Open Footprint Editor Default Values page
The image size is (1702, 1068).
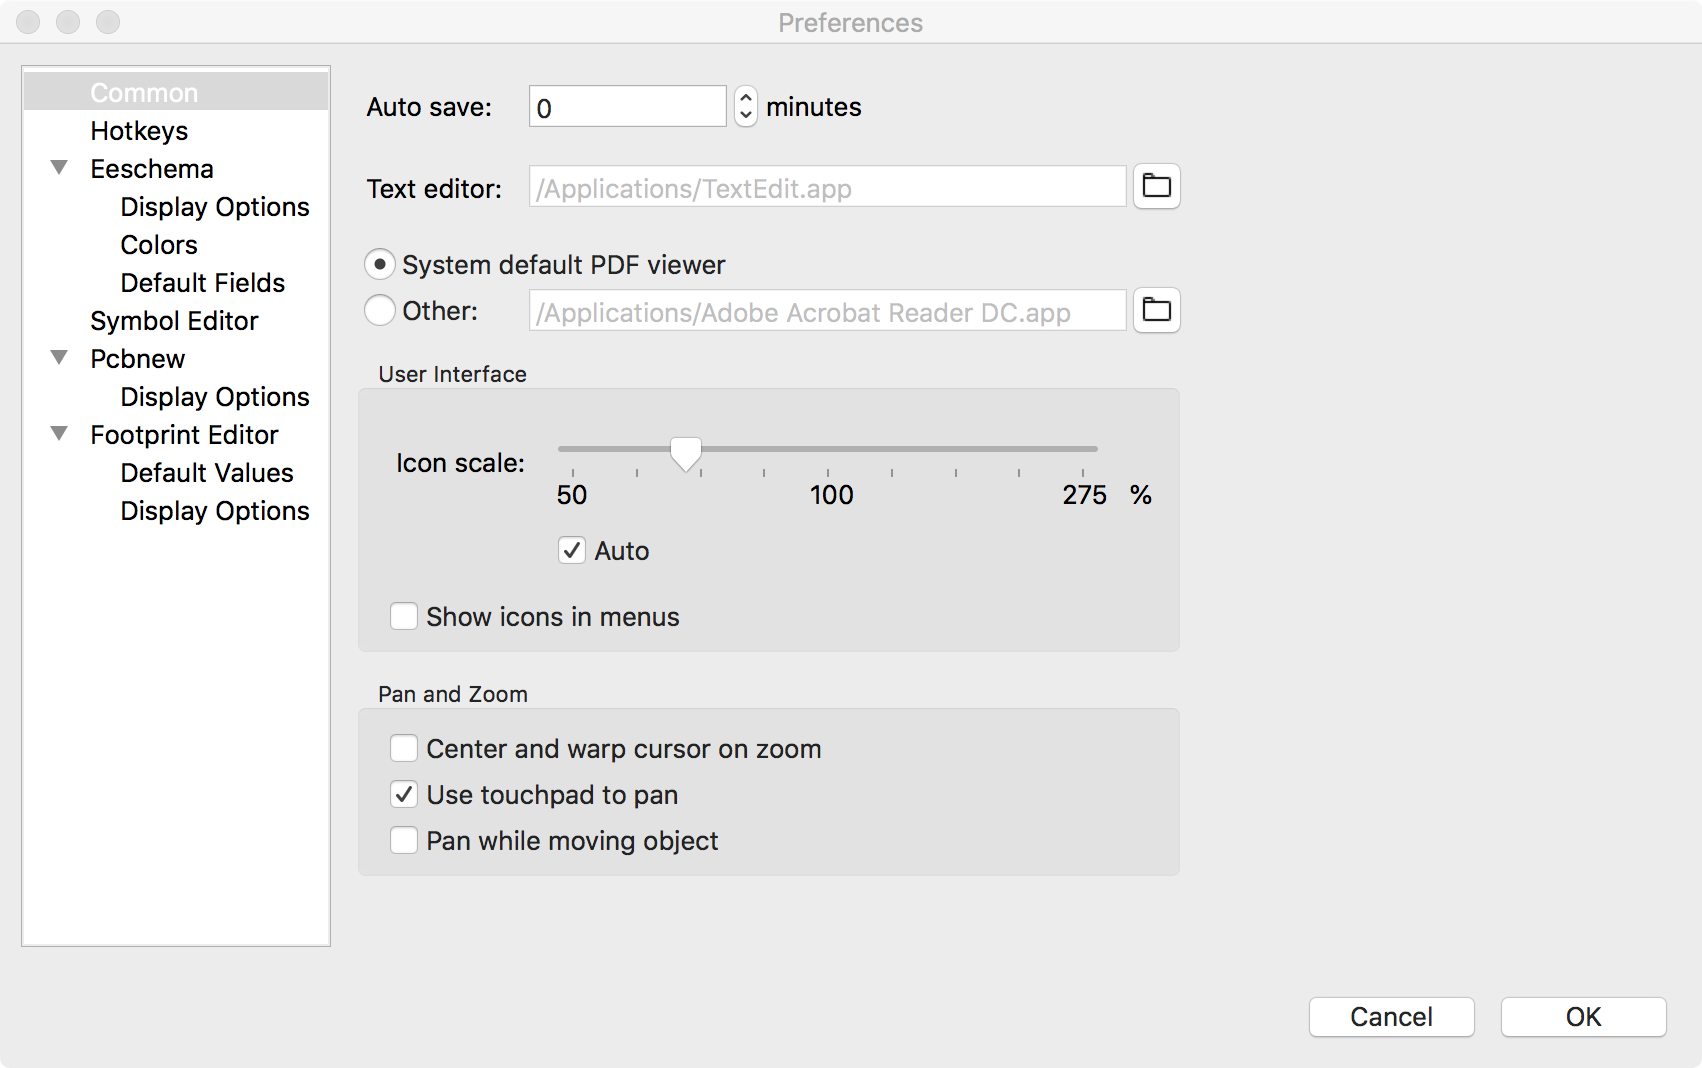coord(207,473)
